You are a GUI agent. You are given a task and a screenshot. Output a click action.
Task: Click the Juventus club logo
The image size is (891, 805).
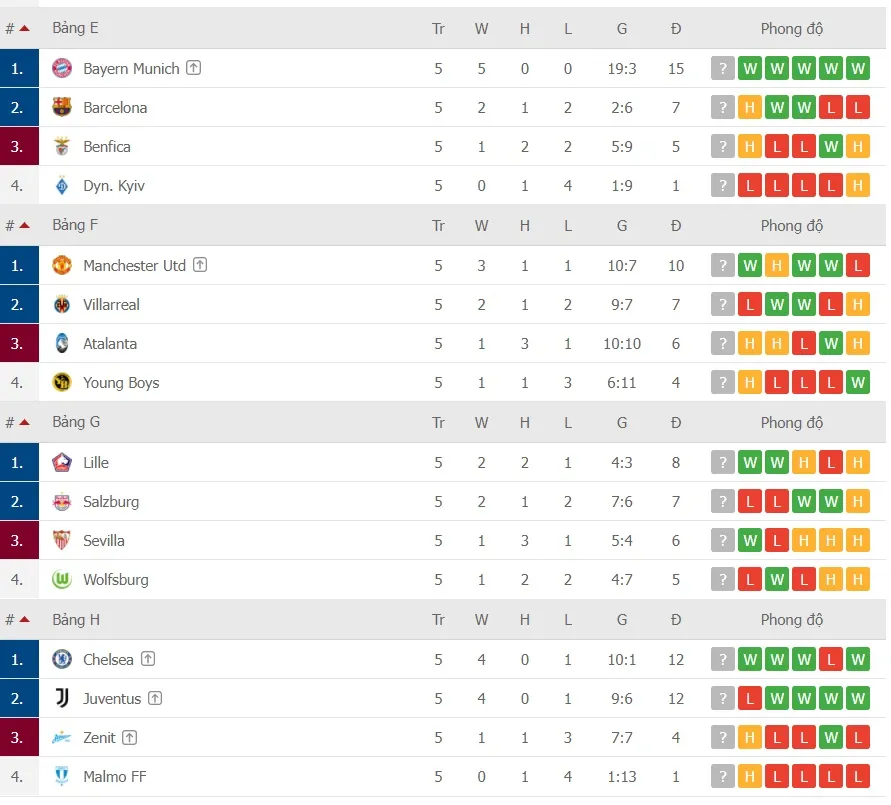(x=62, y=699)
